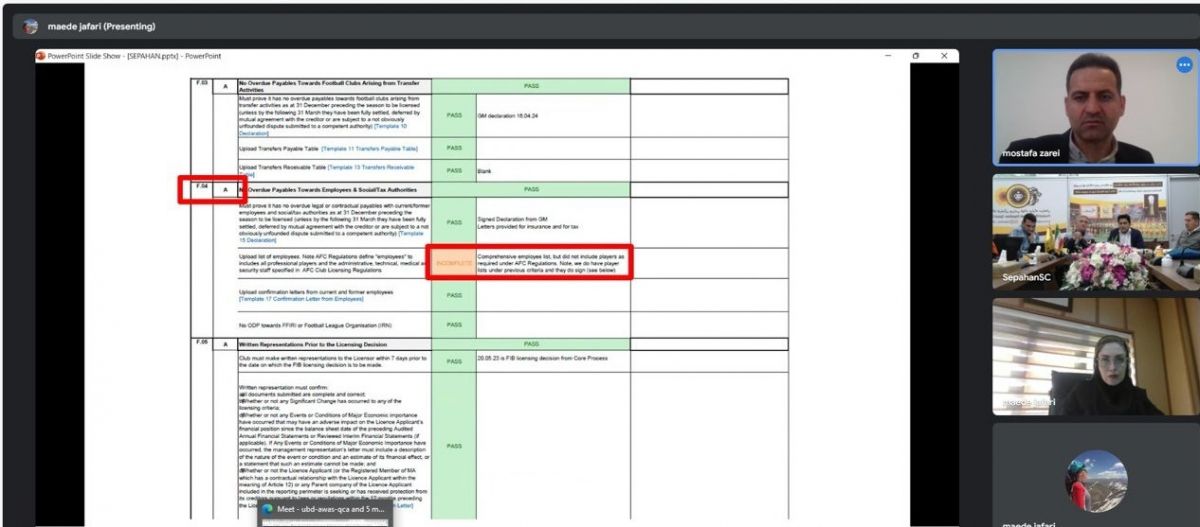Click the orange INCOMPLETE status cell
Screen dimensions: 1200x527
pyautogui.click(x=453, y=262)
